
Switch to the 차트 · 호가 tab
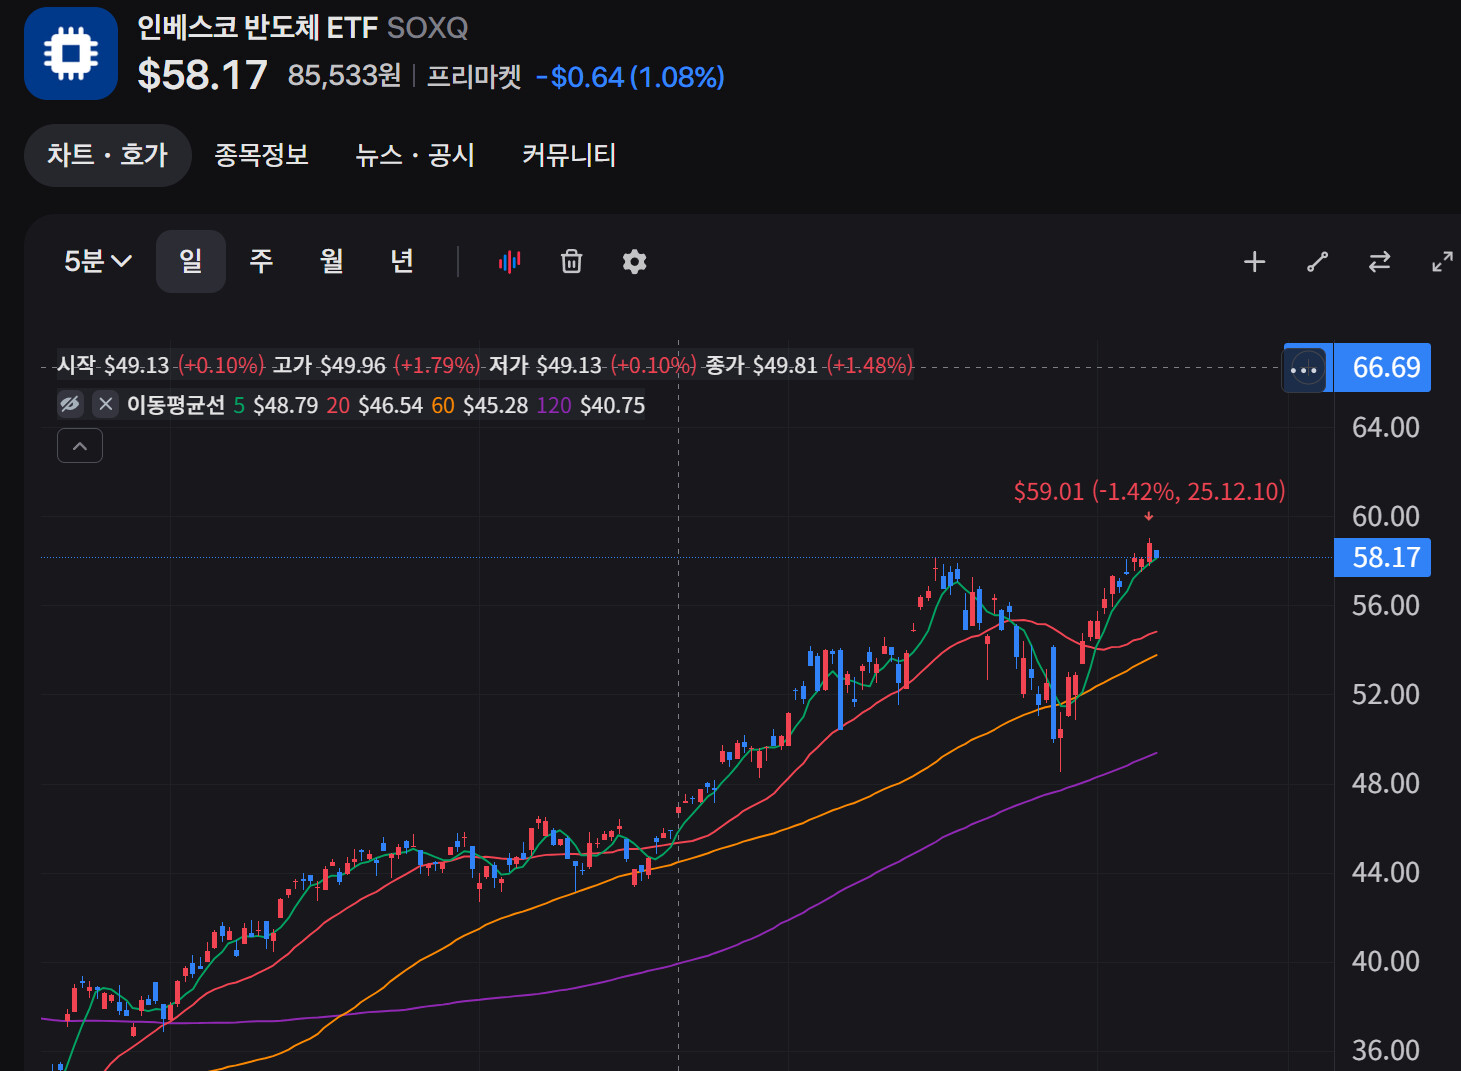(107, 155)
